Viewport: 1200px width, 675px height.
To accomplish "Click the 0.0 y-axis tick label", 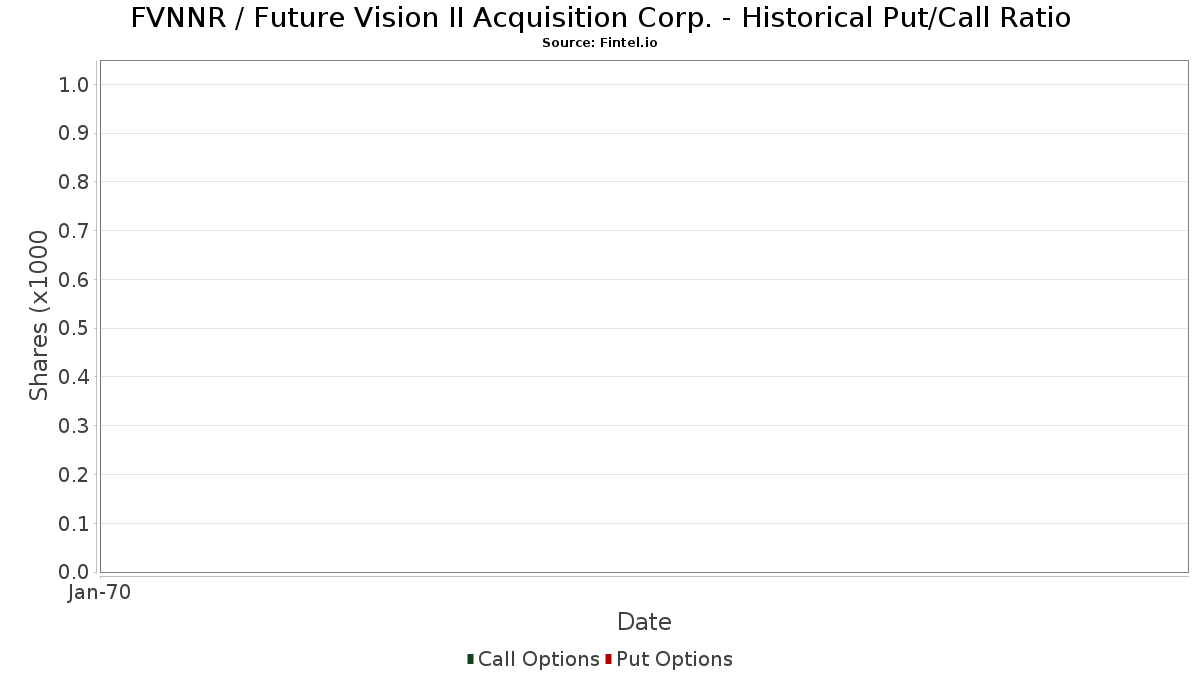I will (74, 572).
